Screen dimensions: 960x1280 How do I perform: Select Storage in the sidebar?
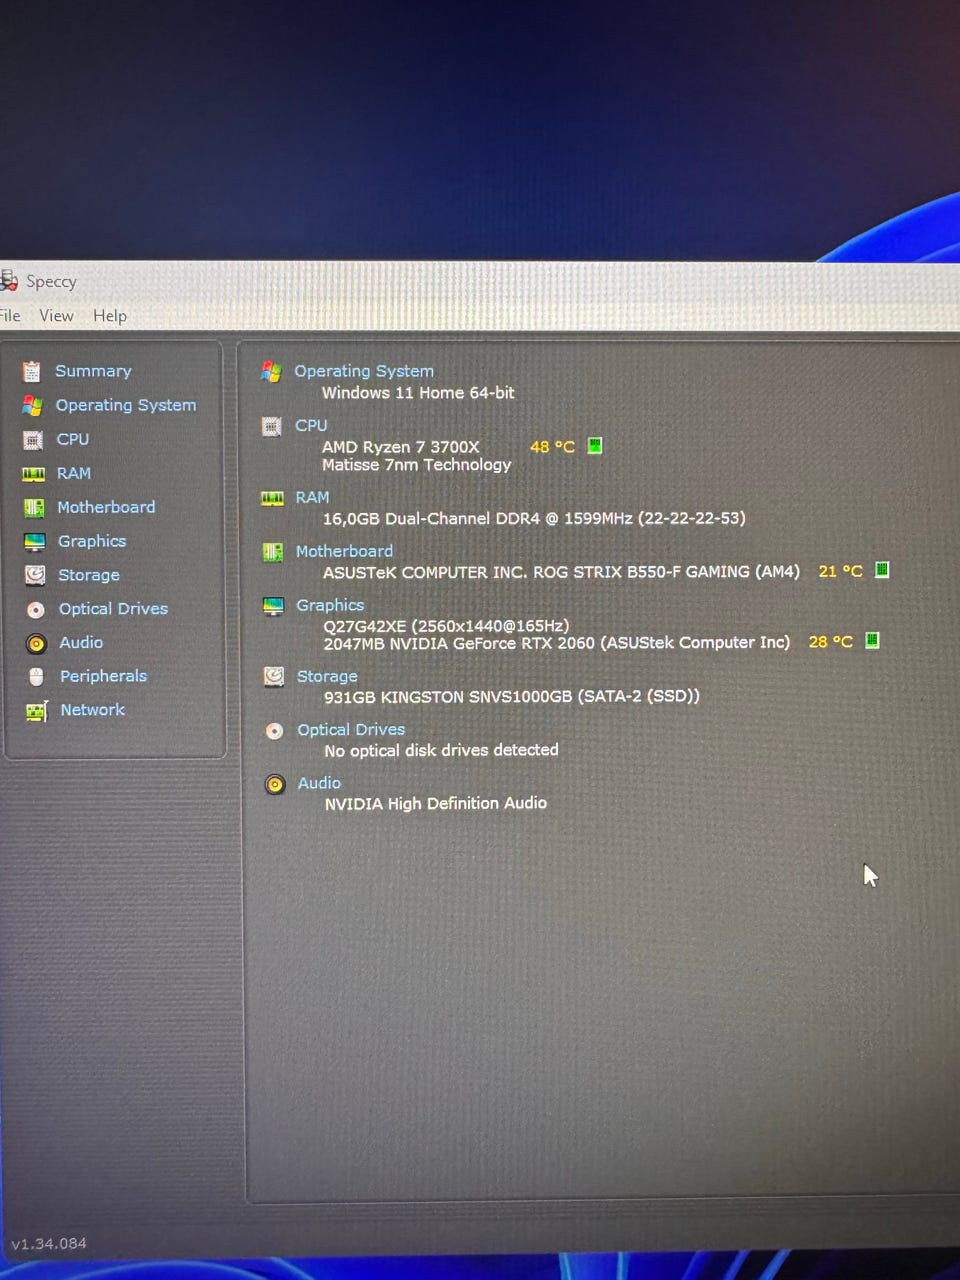click(89, 575)
